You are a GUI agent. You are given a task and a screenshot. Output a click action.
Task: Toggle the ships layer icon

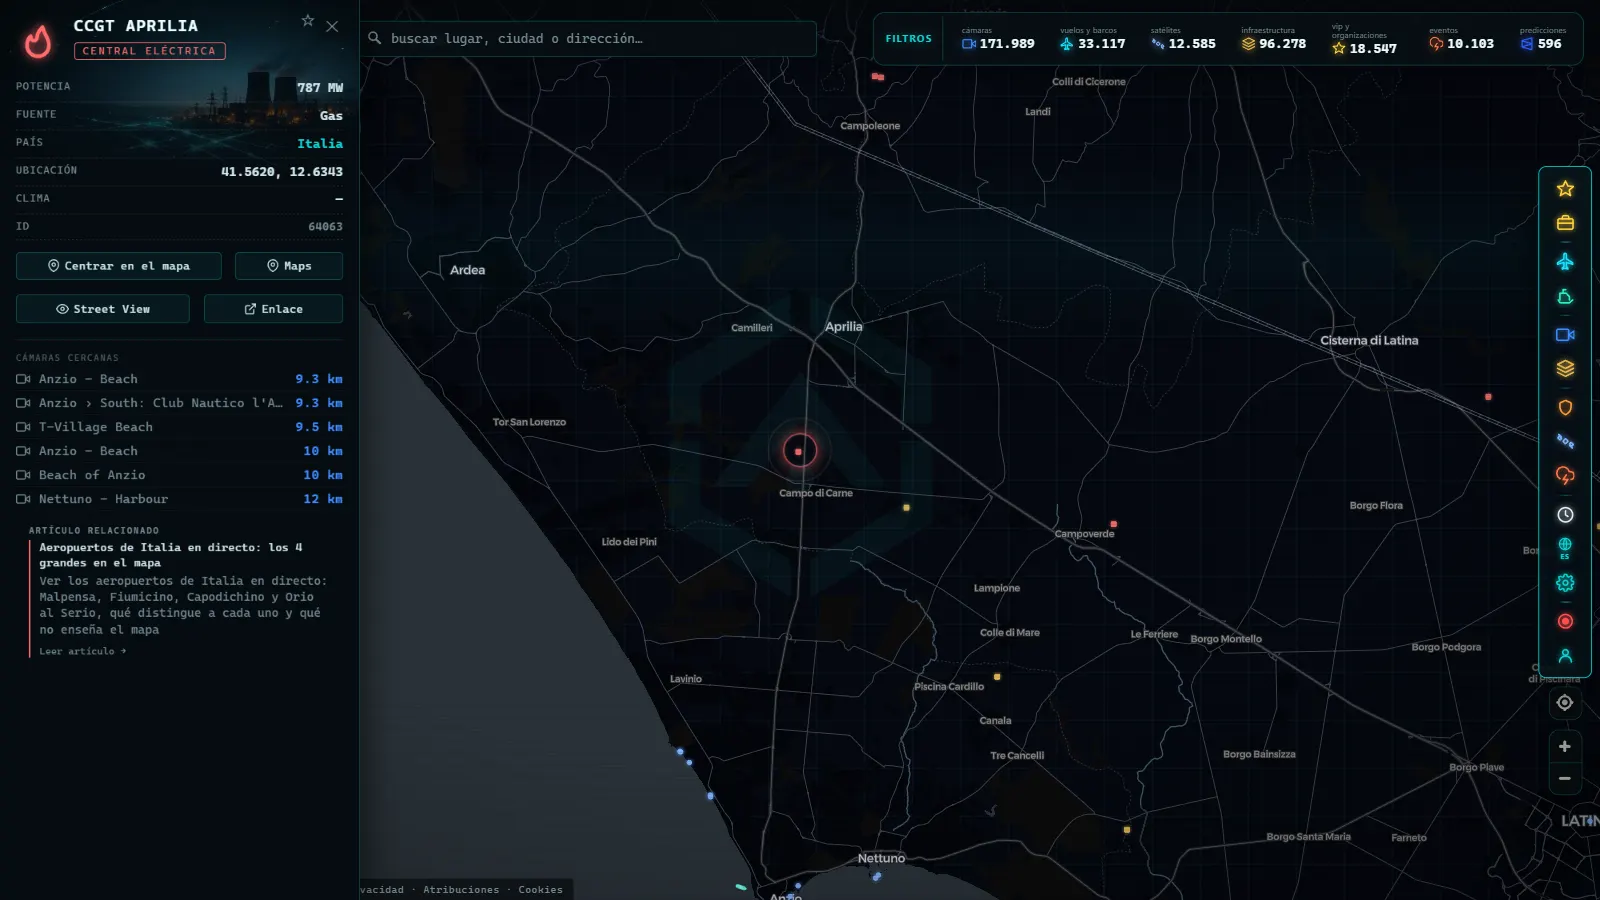click(1565, 297)
